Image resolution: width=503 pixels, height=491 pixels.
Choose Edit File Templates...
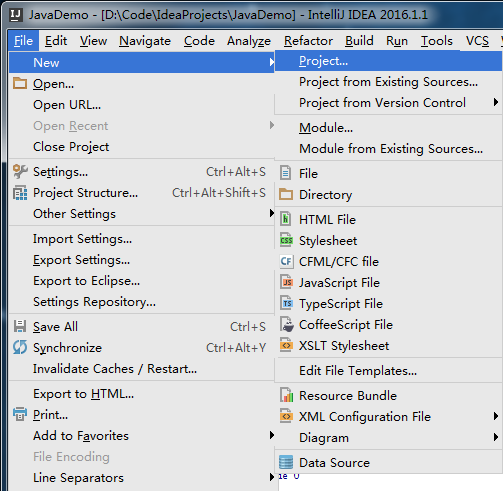pyautogui.click(x=388, y=370)
